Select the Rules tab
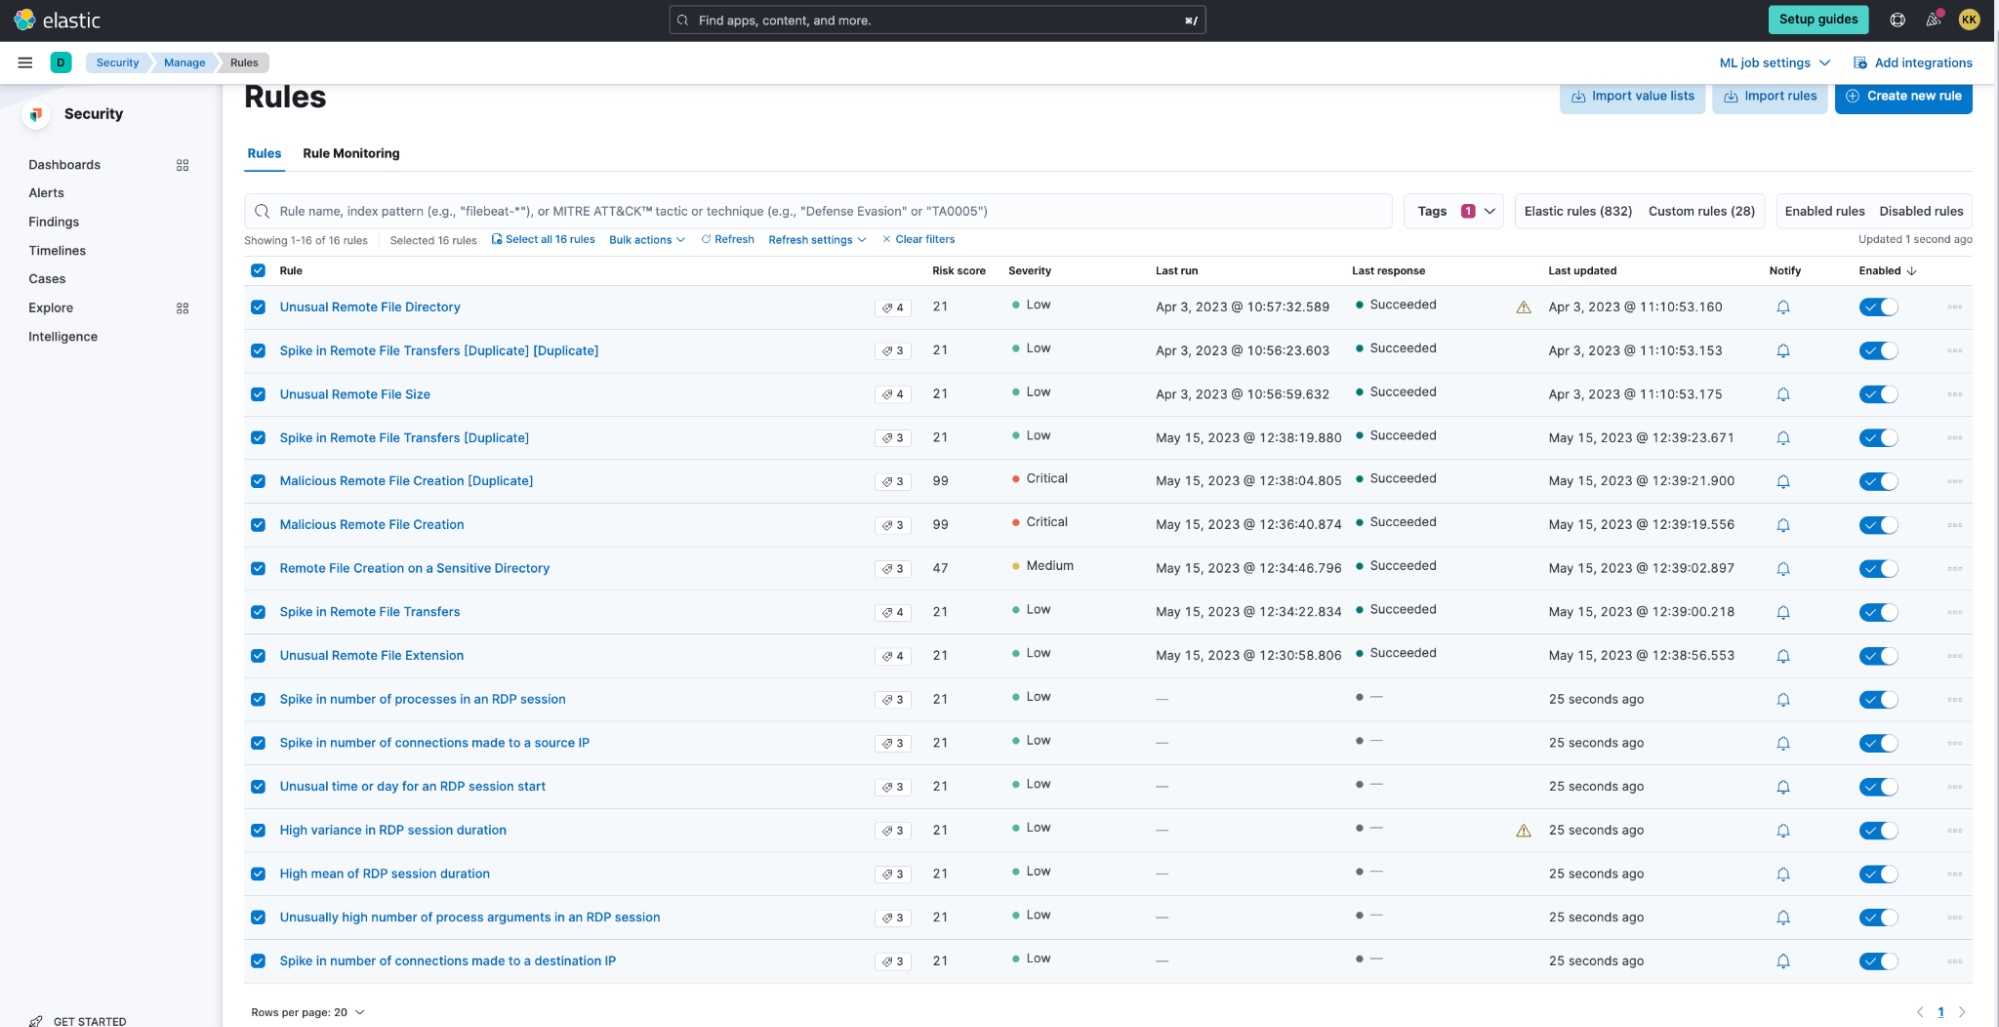Viewport: 1999px width, 1027px height. [264, 153]
